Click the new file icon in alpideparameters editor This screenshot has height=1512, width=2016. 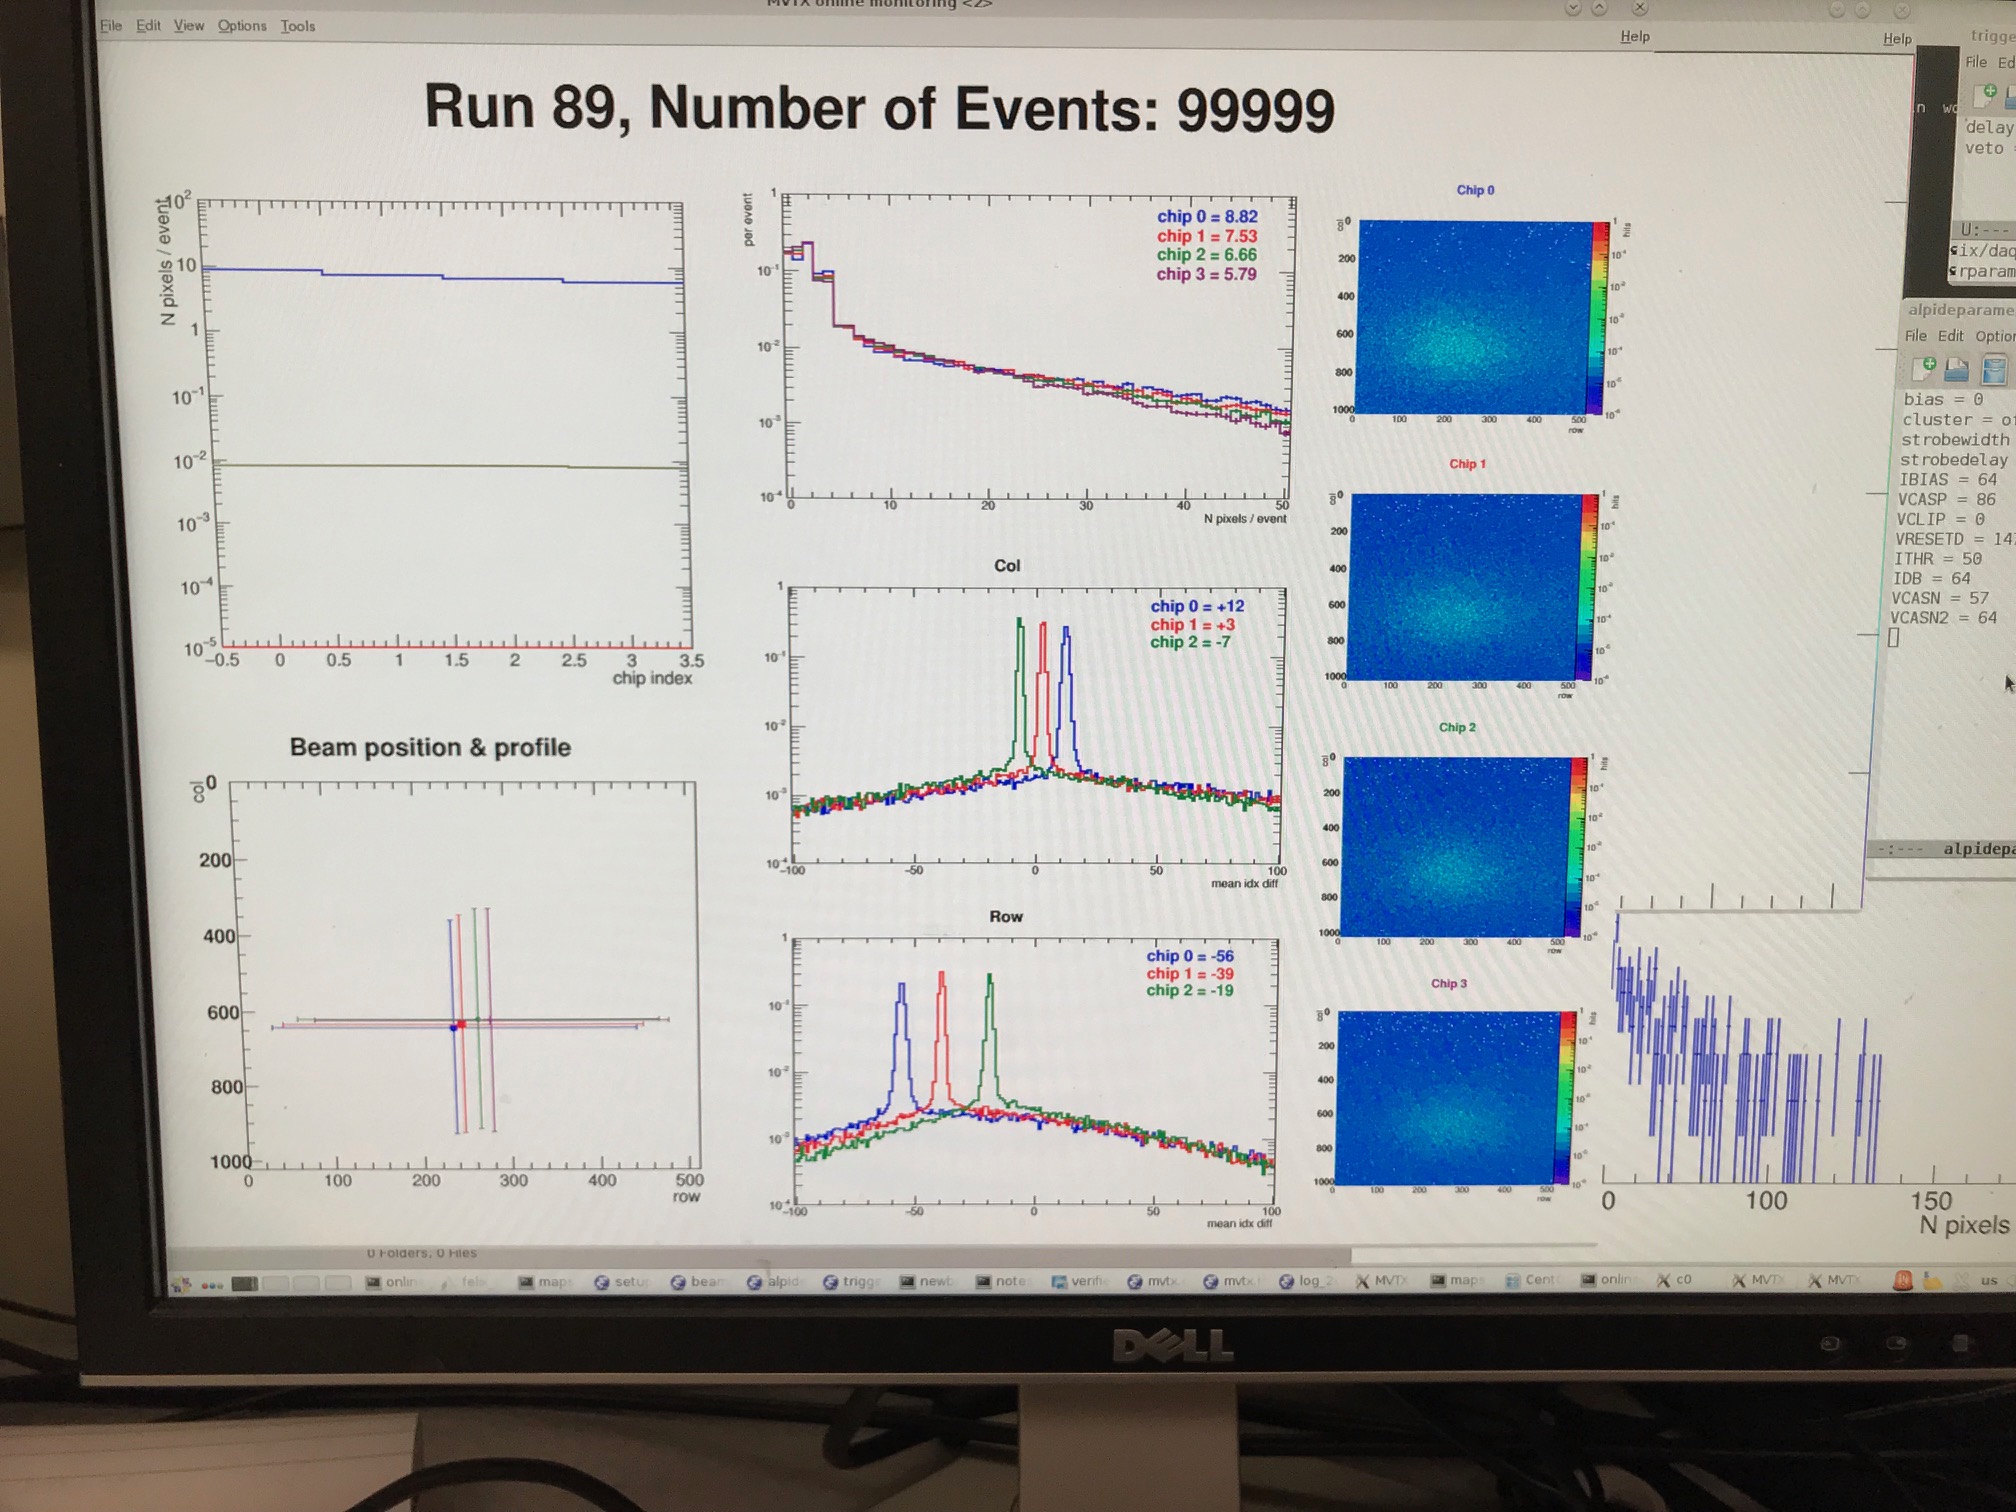coord(1923,369)
